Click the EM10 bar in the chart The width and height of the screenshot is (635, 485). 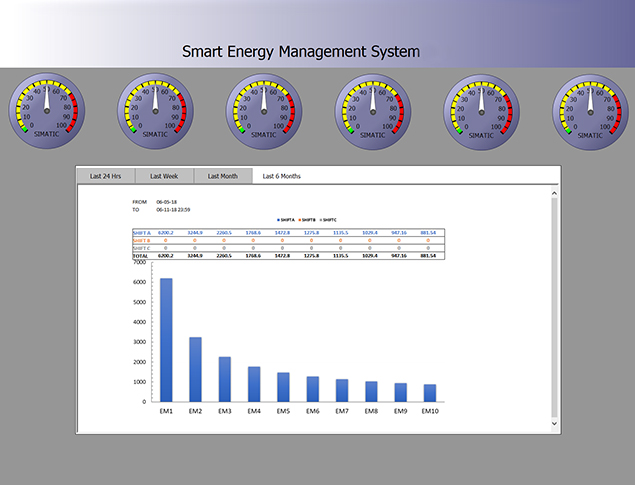pyautogui.click(x=429, y=393)
